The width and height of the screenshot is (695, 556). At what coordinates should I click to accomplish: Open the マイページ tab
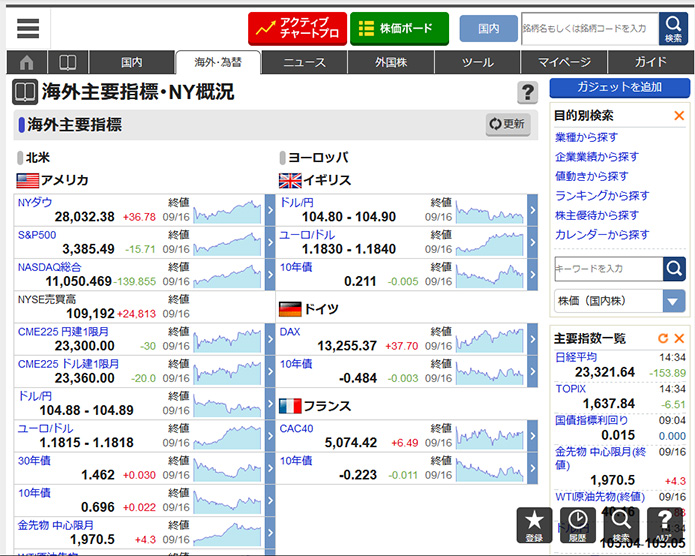564,62
